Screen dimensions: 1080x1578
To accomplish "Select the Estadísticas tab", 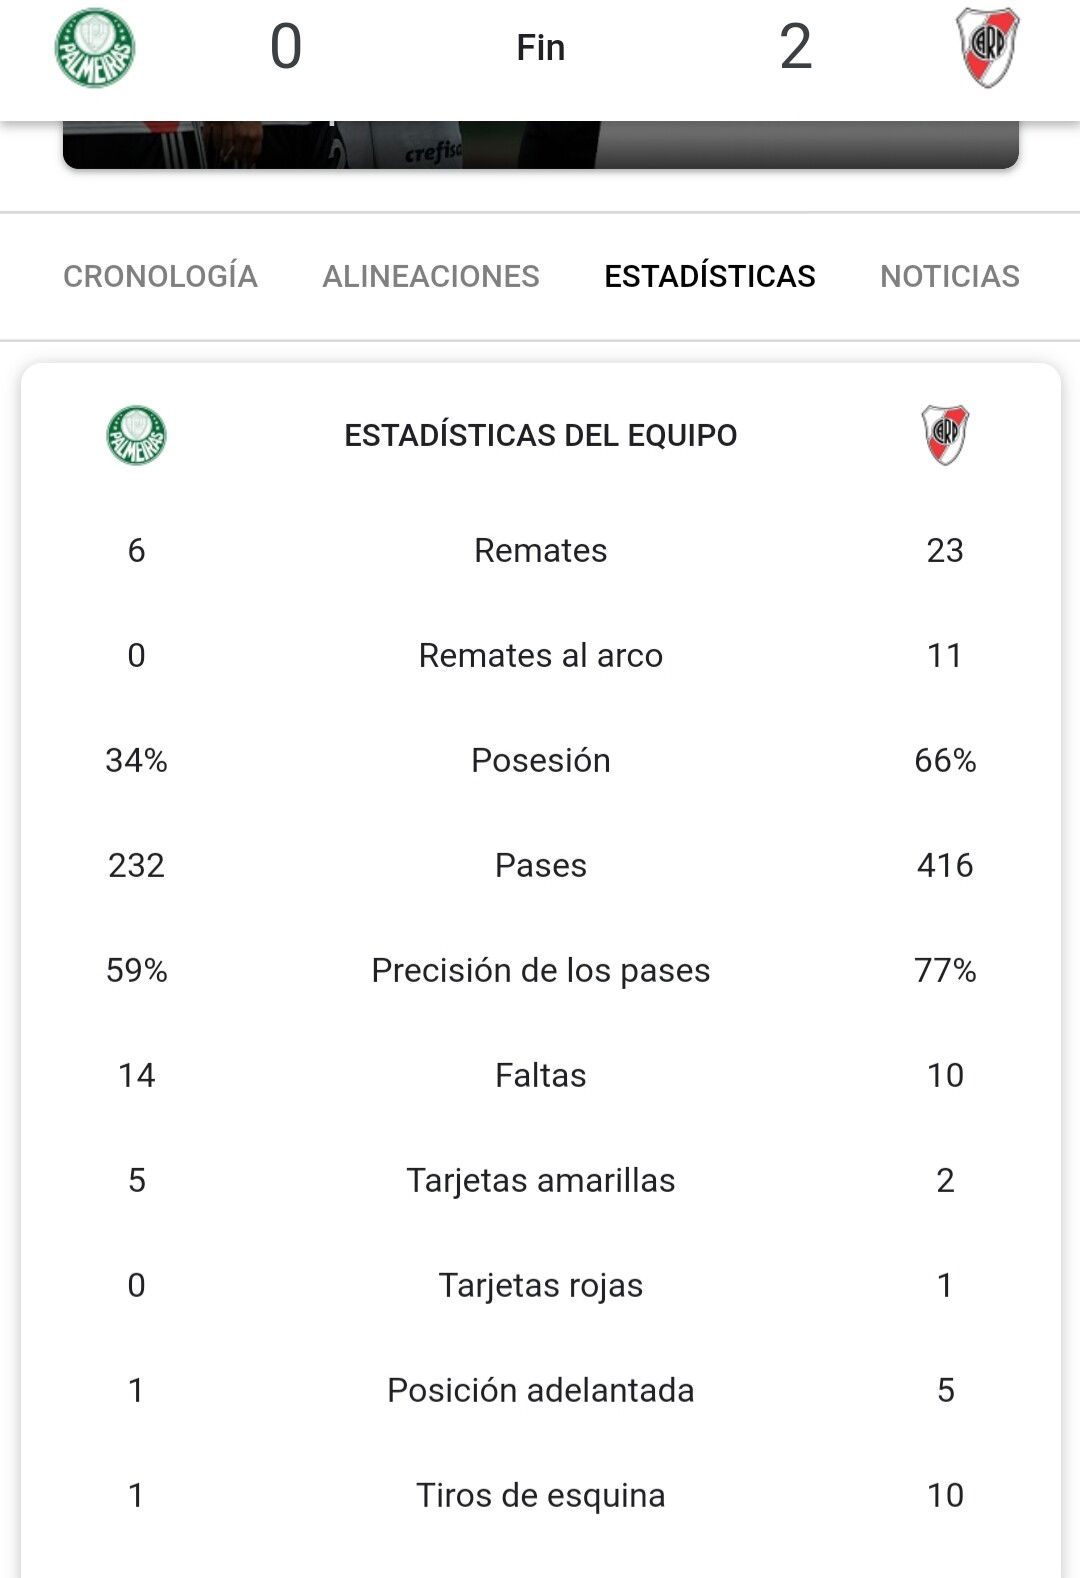I will click(x=710, y=276).
